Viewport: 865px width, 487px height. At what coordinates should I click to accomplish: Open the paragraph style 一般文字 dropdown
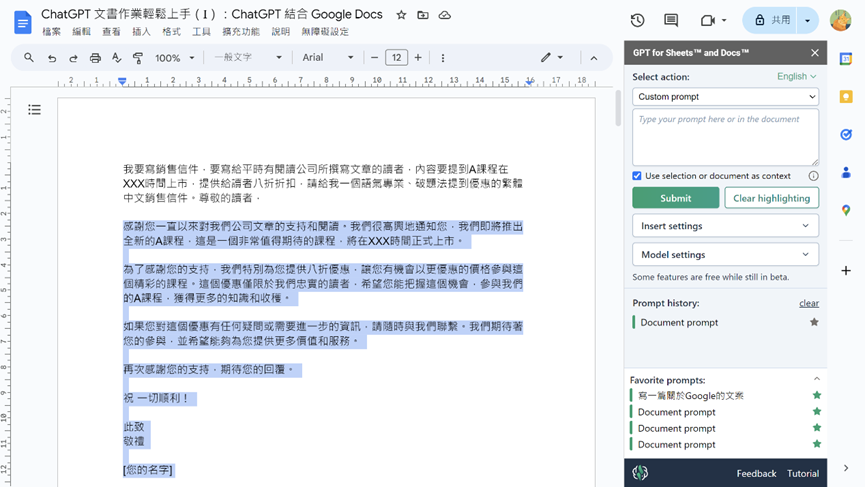pyautogui.click(x=248, y=57)
